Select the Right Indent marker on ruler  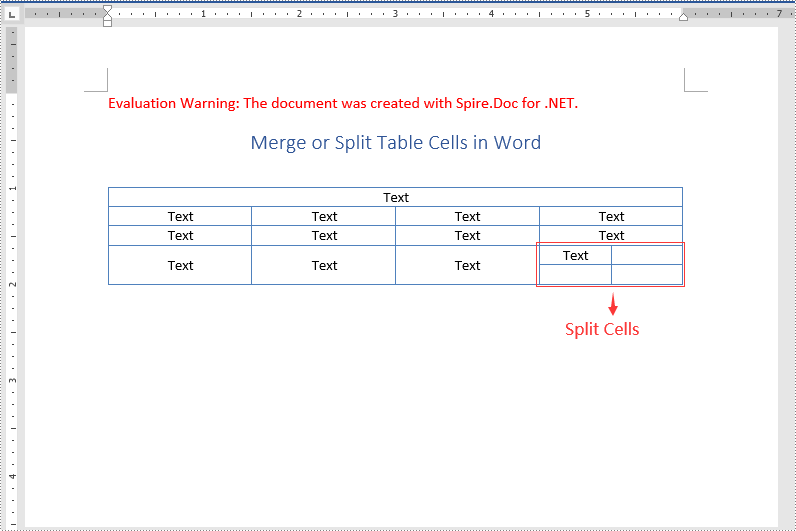click(683, 17)
